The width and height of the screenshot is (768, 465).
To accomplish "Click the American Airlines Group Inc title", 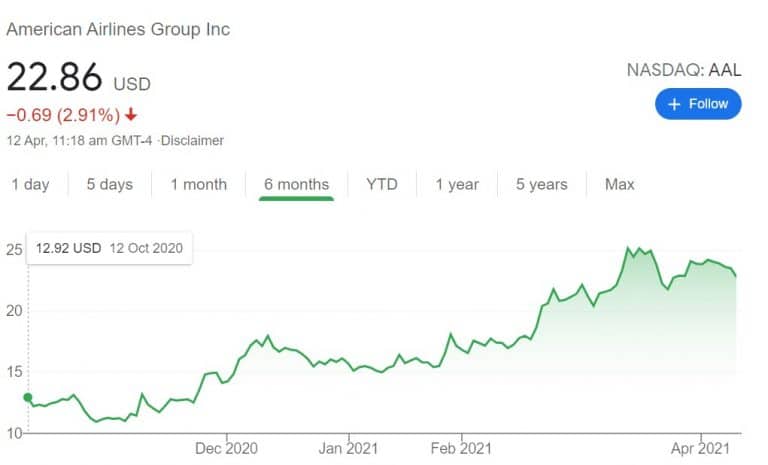I will [118, 29].
